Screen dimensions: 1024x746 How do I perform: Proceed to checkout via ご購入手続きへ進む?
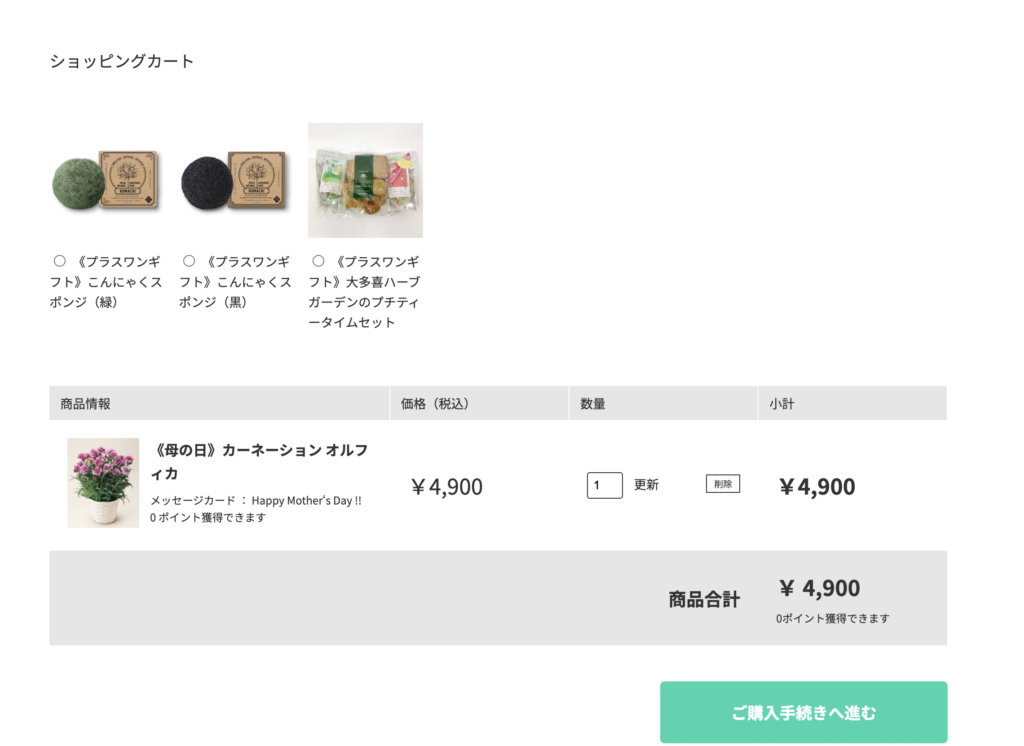point(803,712)
